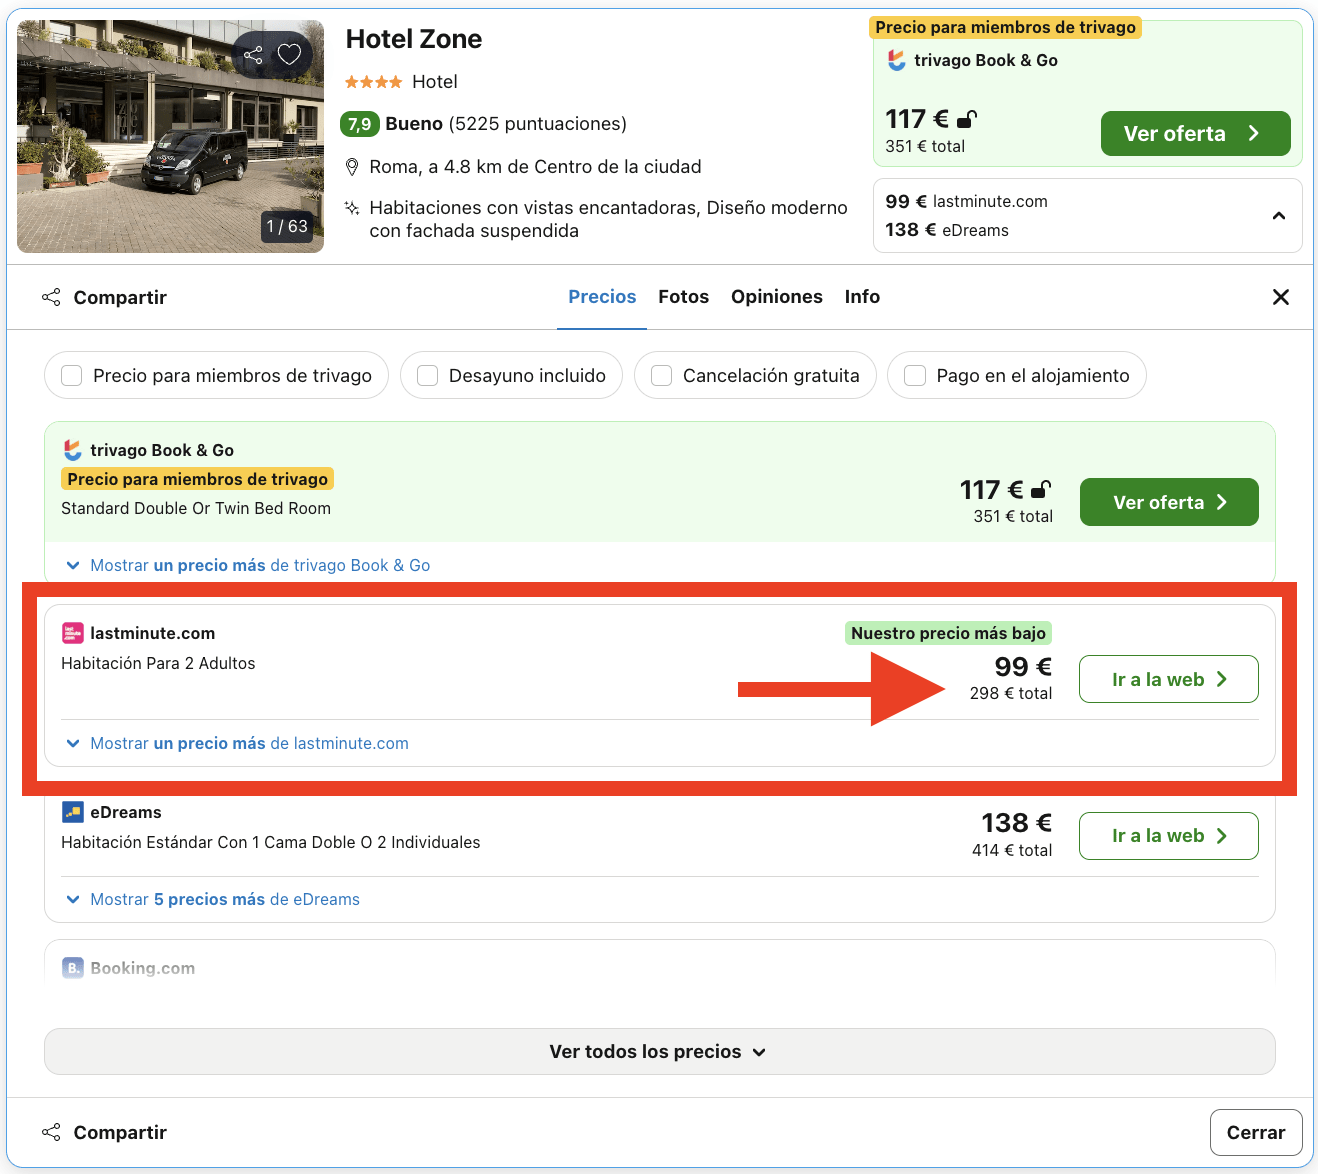
Task: Click trivago logo in the green price row
Action: point(73,450)
